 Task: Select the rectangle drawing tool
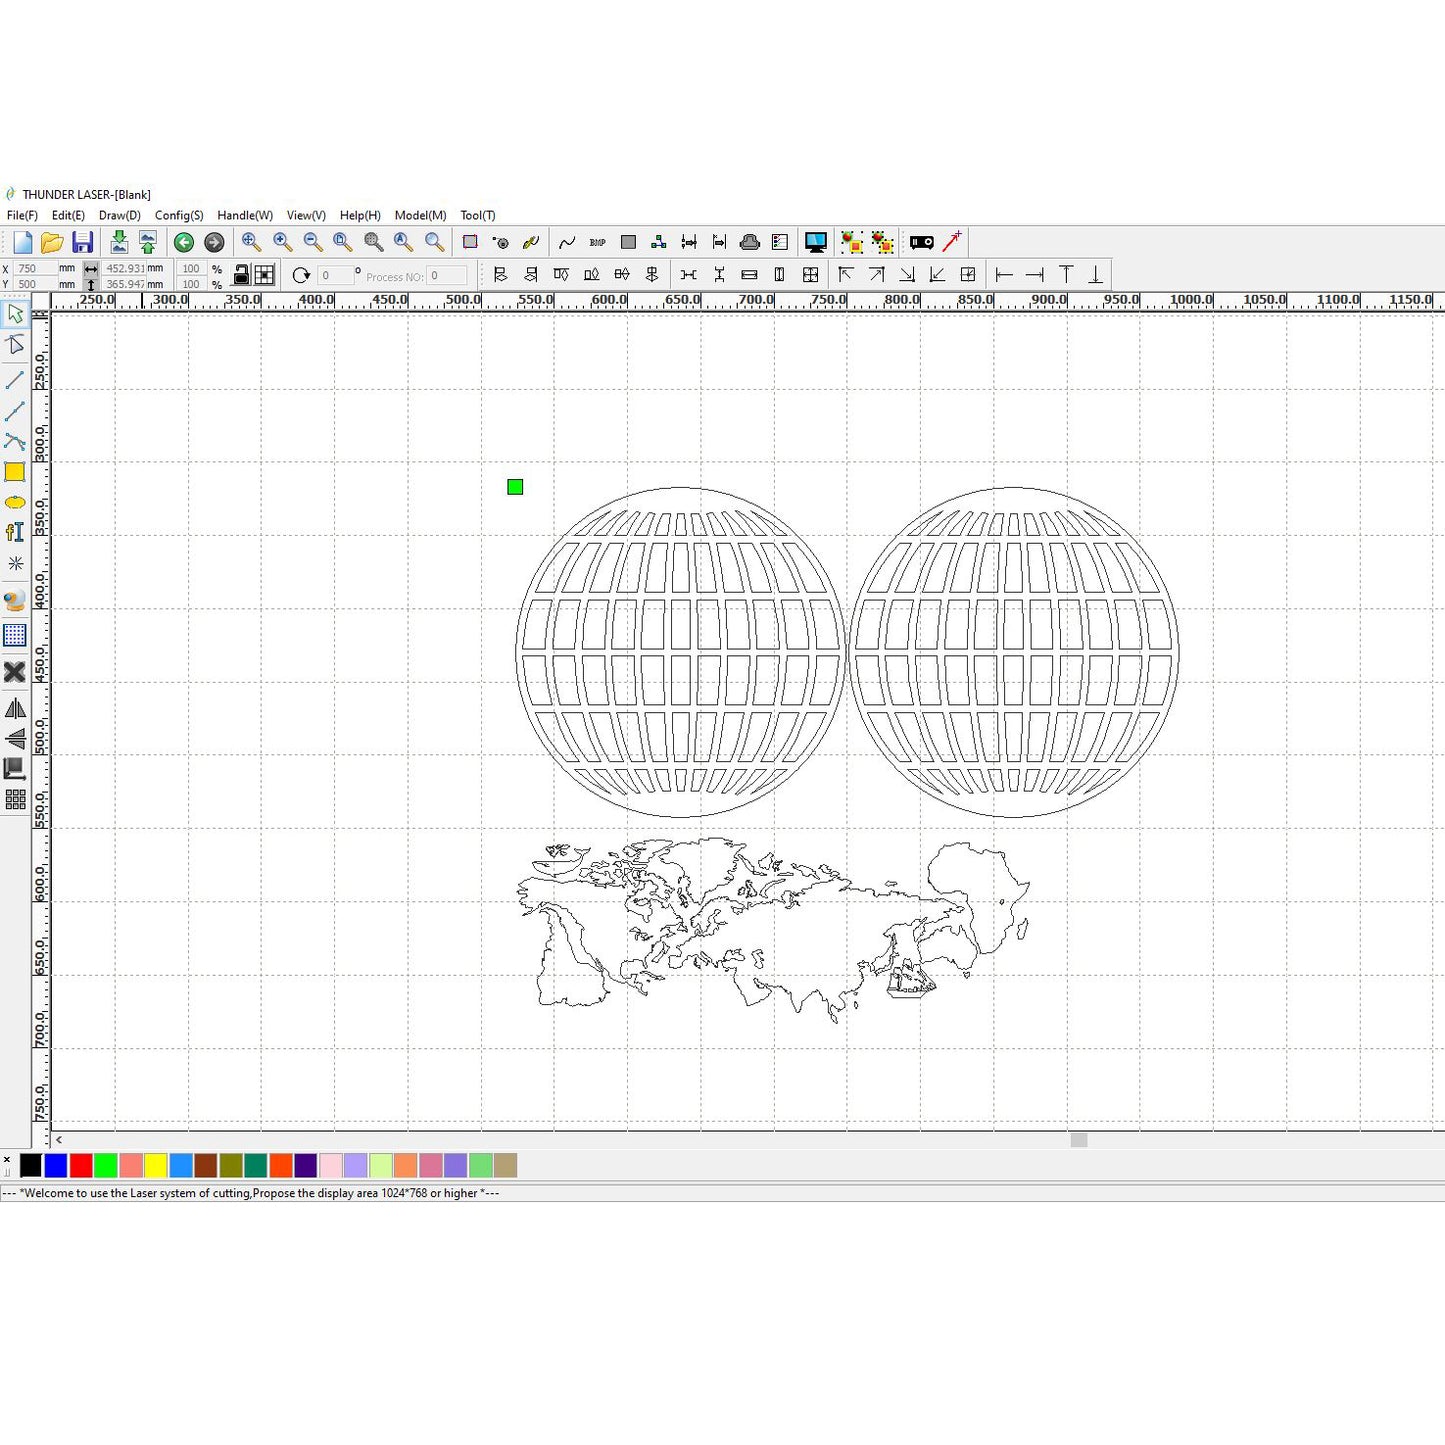15,472
